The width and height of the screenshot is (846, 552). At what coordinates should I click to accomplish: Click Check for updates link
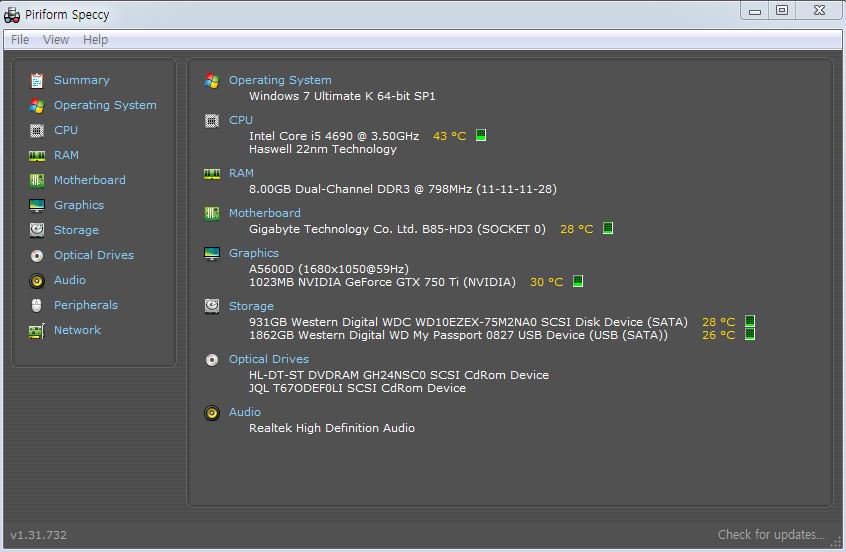(x=771, y=535)
